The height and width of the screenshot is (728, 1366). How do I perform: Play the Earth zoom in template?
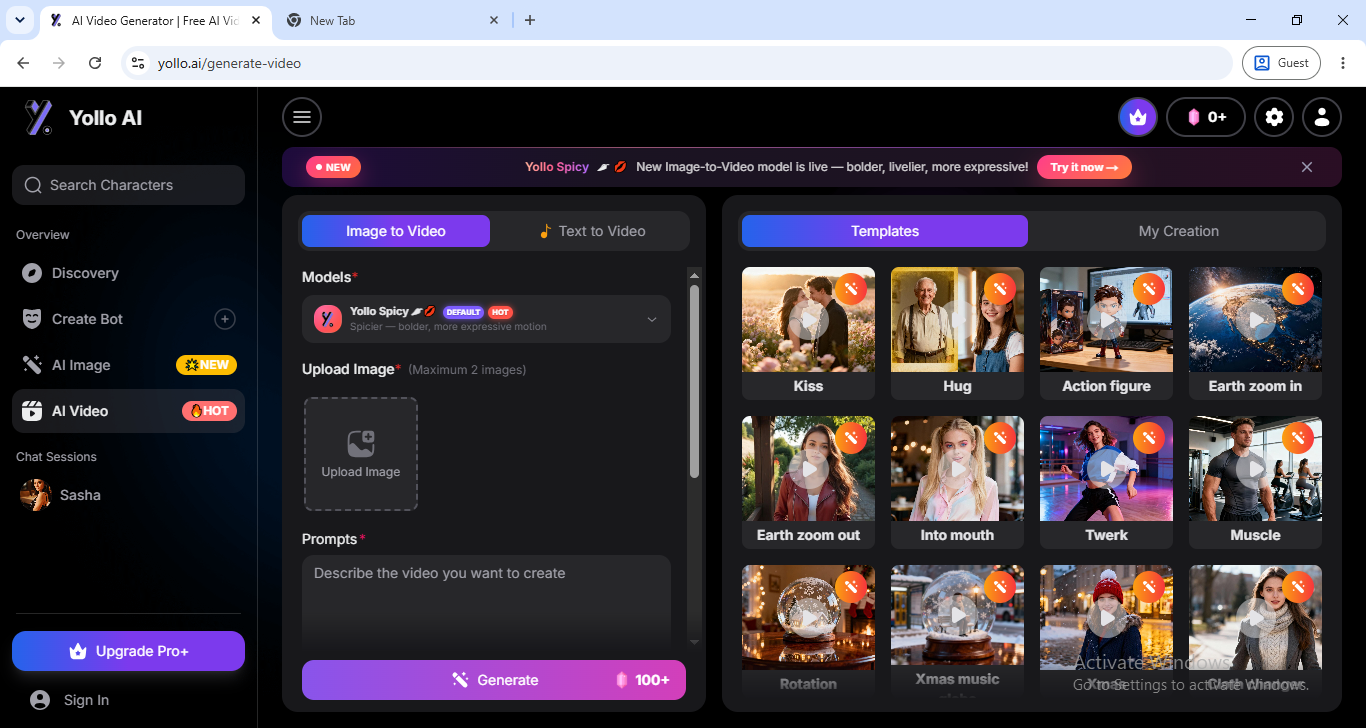1255,320
